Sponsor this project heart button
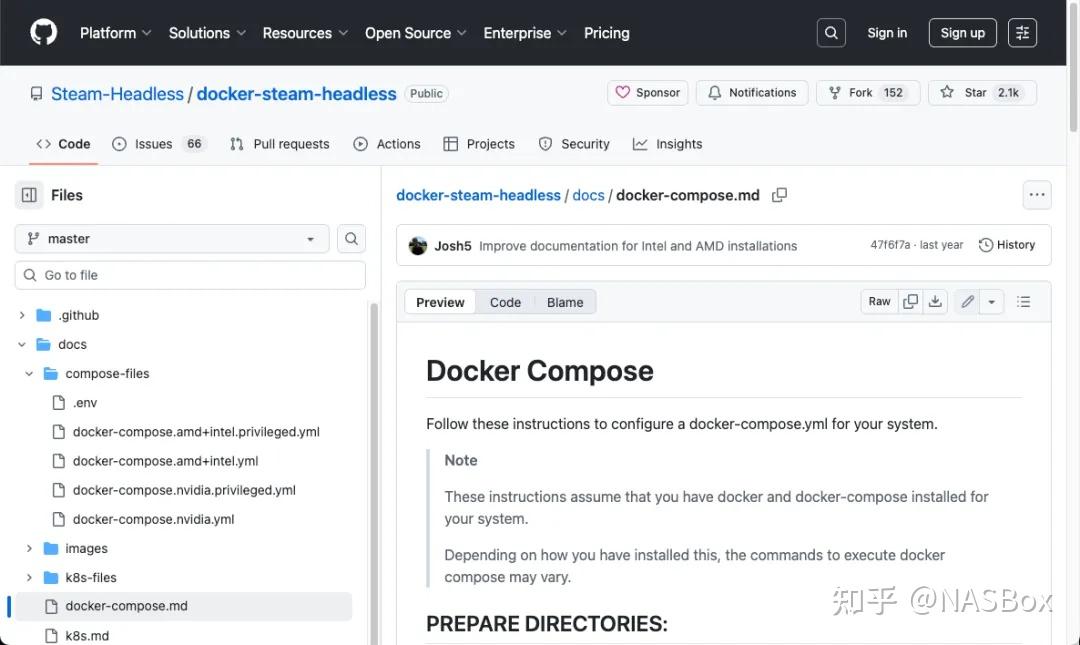The image size is (1080, 645). [647, 92]
